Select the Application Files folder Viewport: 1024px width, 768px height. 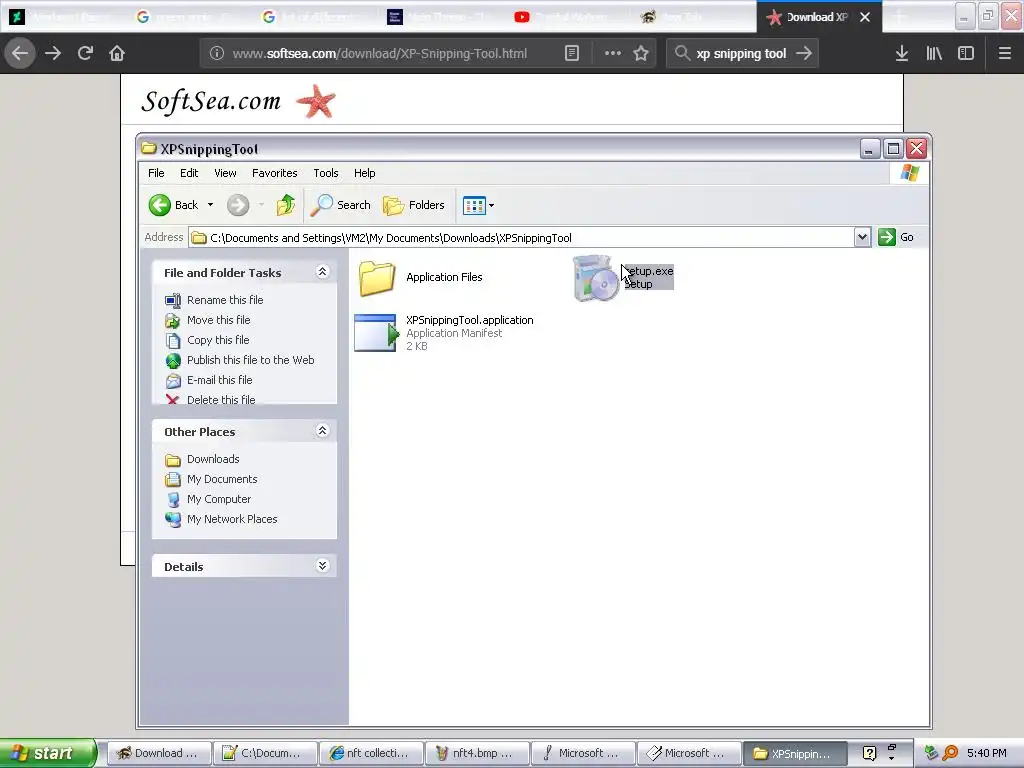(377, 278)
